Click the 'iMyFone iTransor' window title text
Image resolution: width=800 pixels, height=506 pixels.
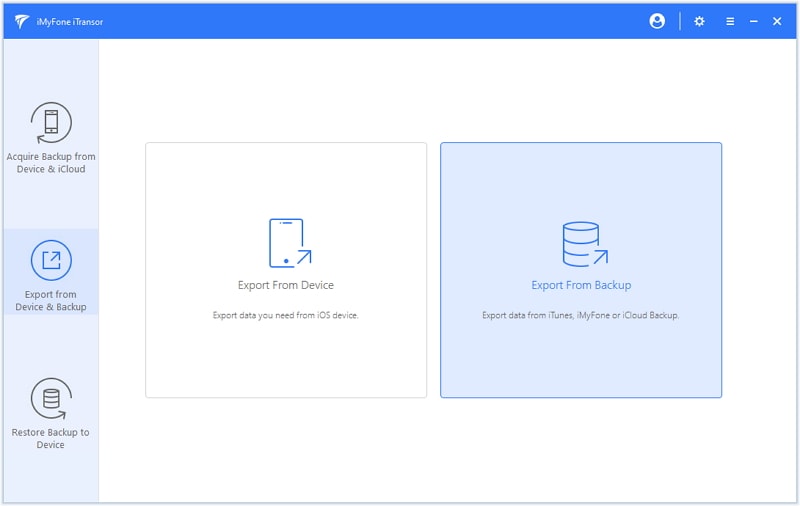[x=74, y=21]
